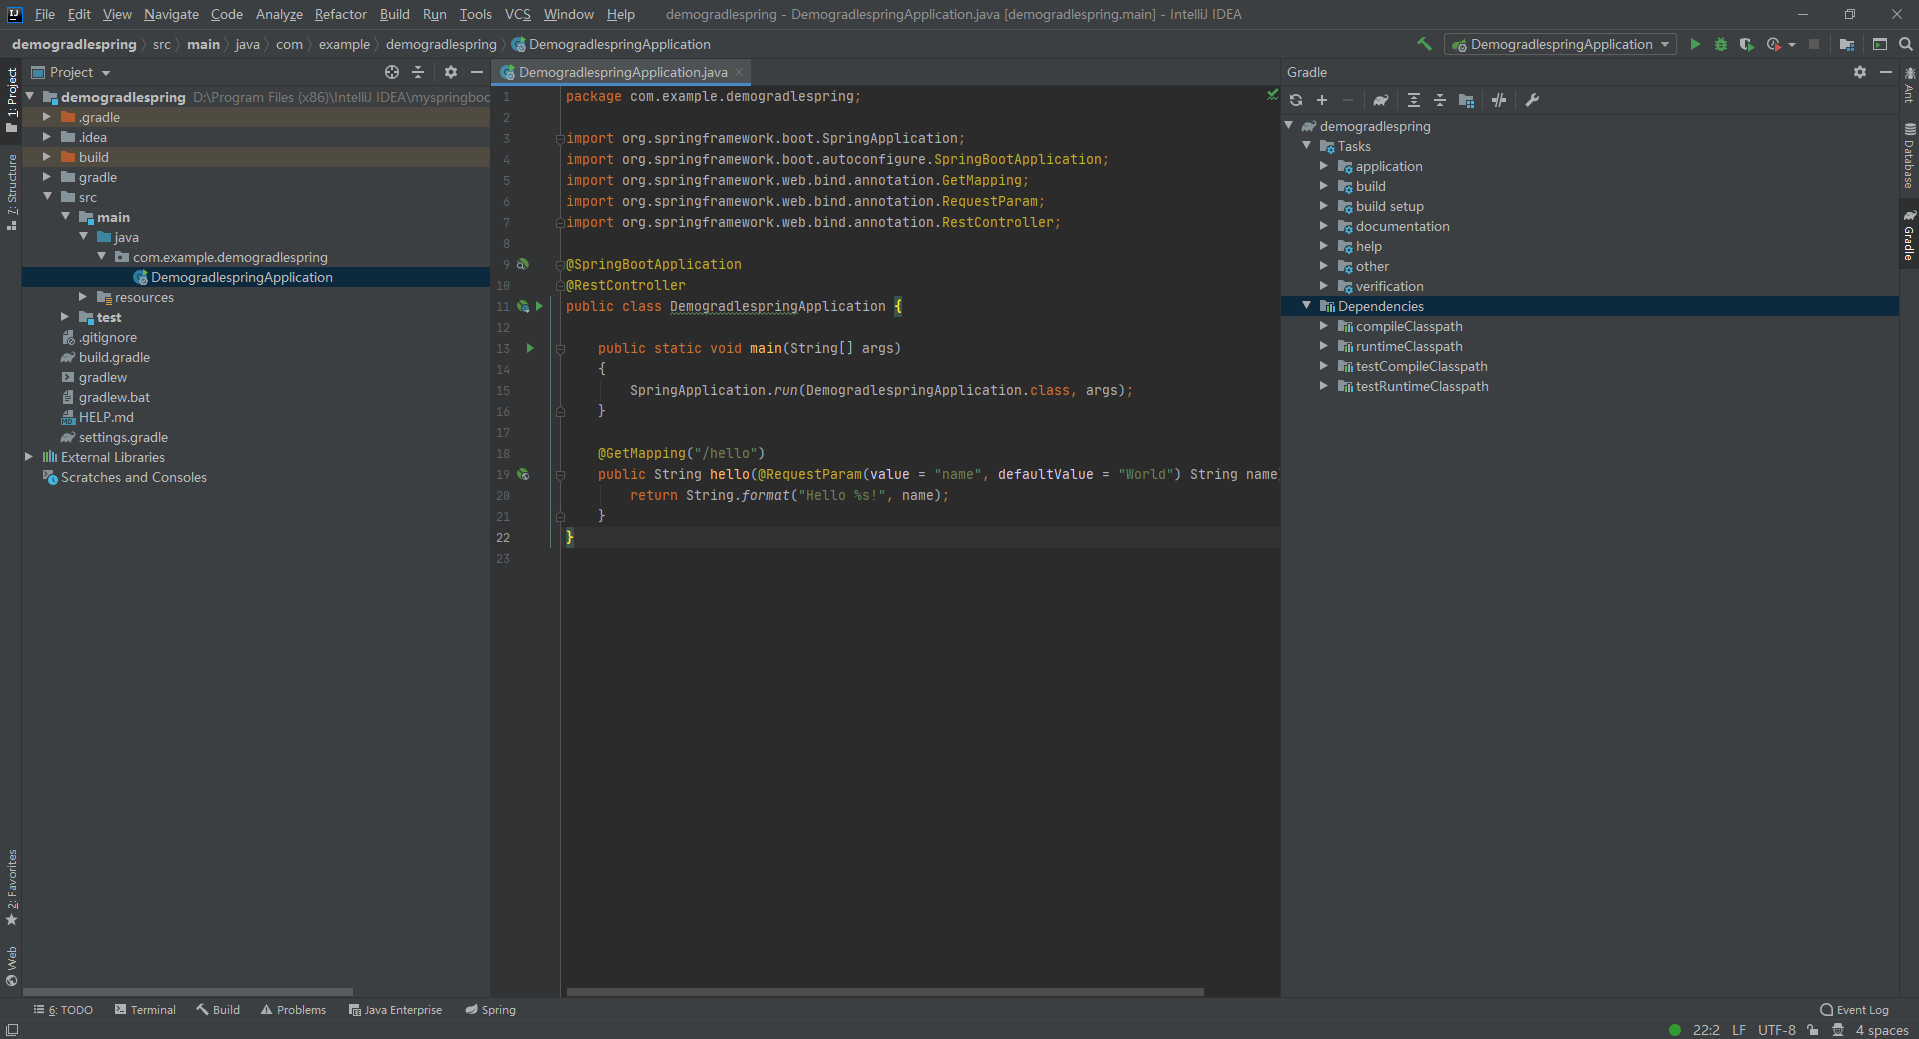Open Gradle build tool settings wrench
This screenshot has width=1919, height=1039.
tap(1532, 100)
